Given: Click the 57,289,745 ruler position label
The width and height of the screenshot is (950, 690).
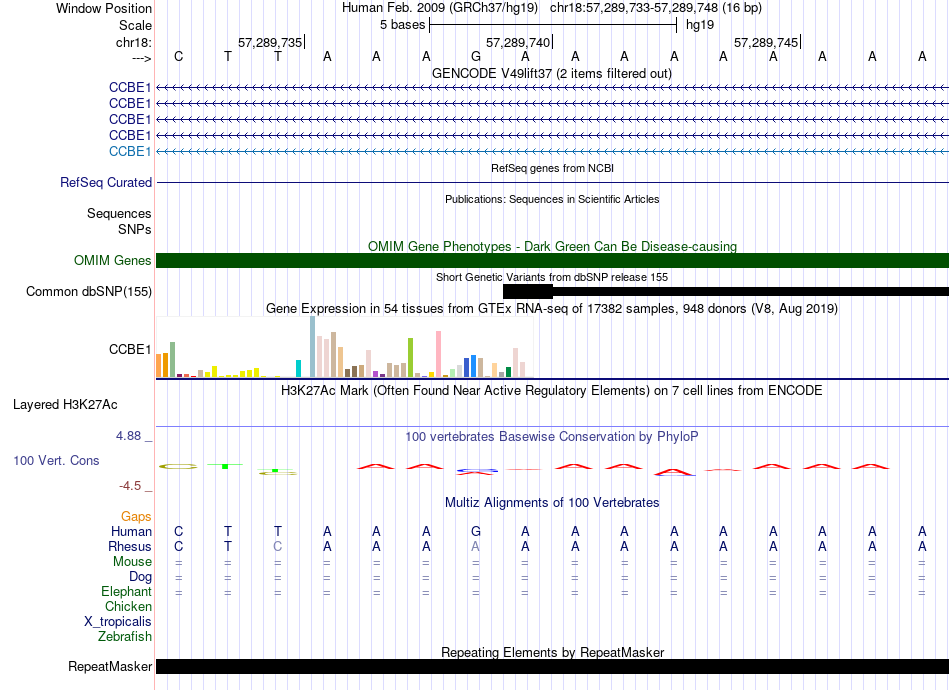Looking at the screenshot, I should click(x=766, y=42).
